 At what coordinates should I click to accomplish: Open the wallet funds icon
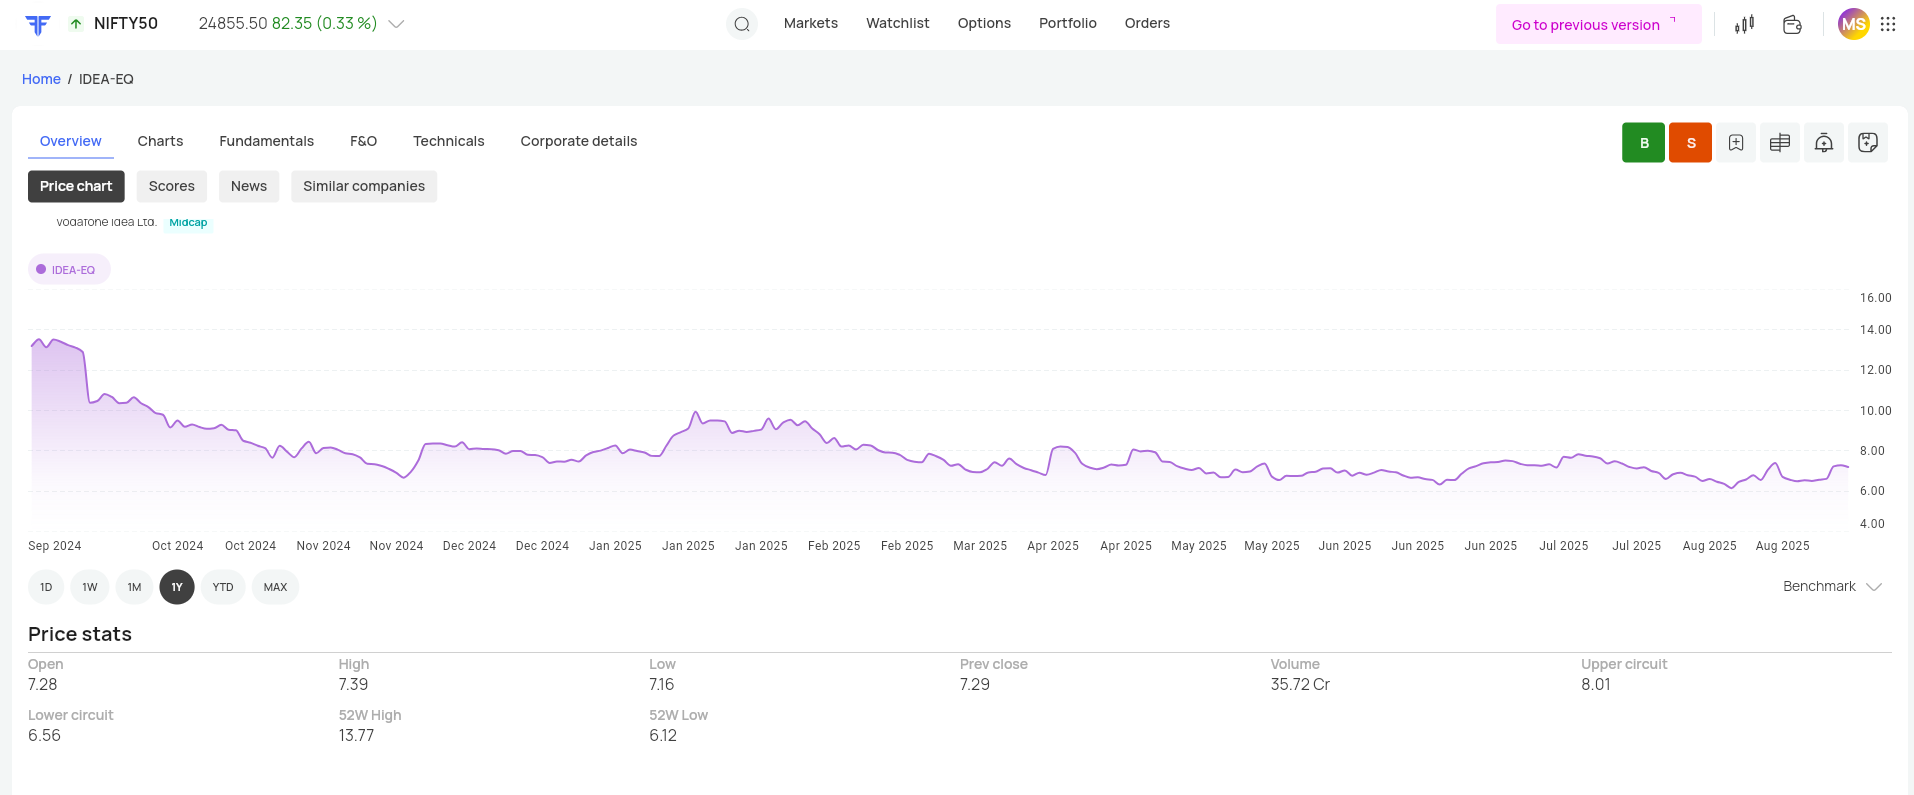click(1792, 24)
